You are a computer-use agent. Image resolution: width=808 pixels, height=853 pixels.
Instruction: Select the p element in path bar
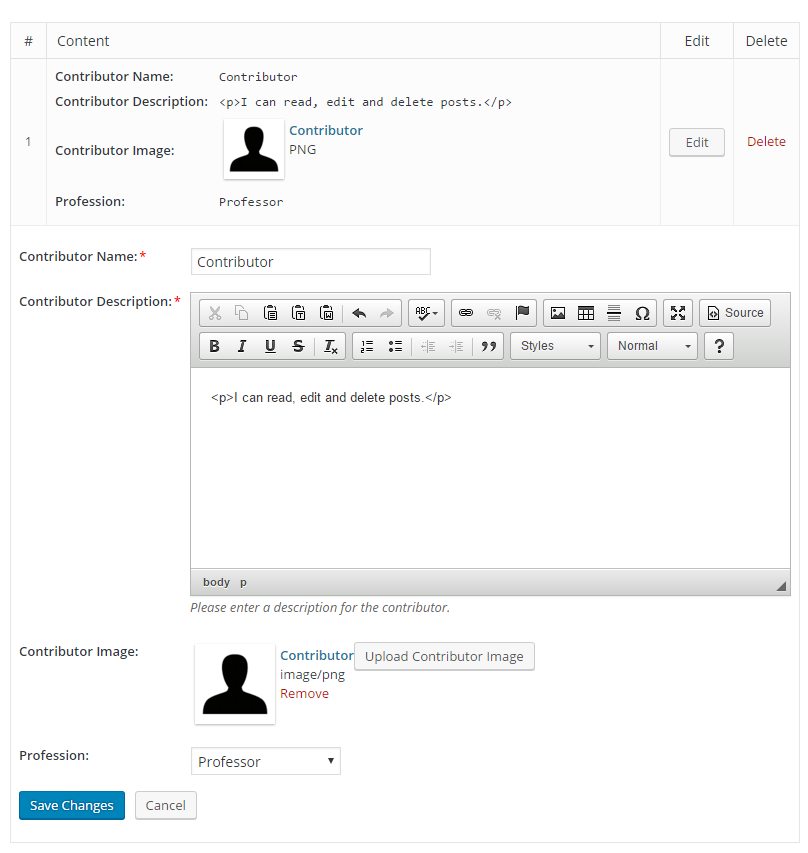click(243, 582)
